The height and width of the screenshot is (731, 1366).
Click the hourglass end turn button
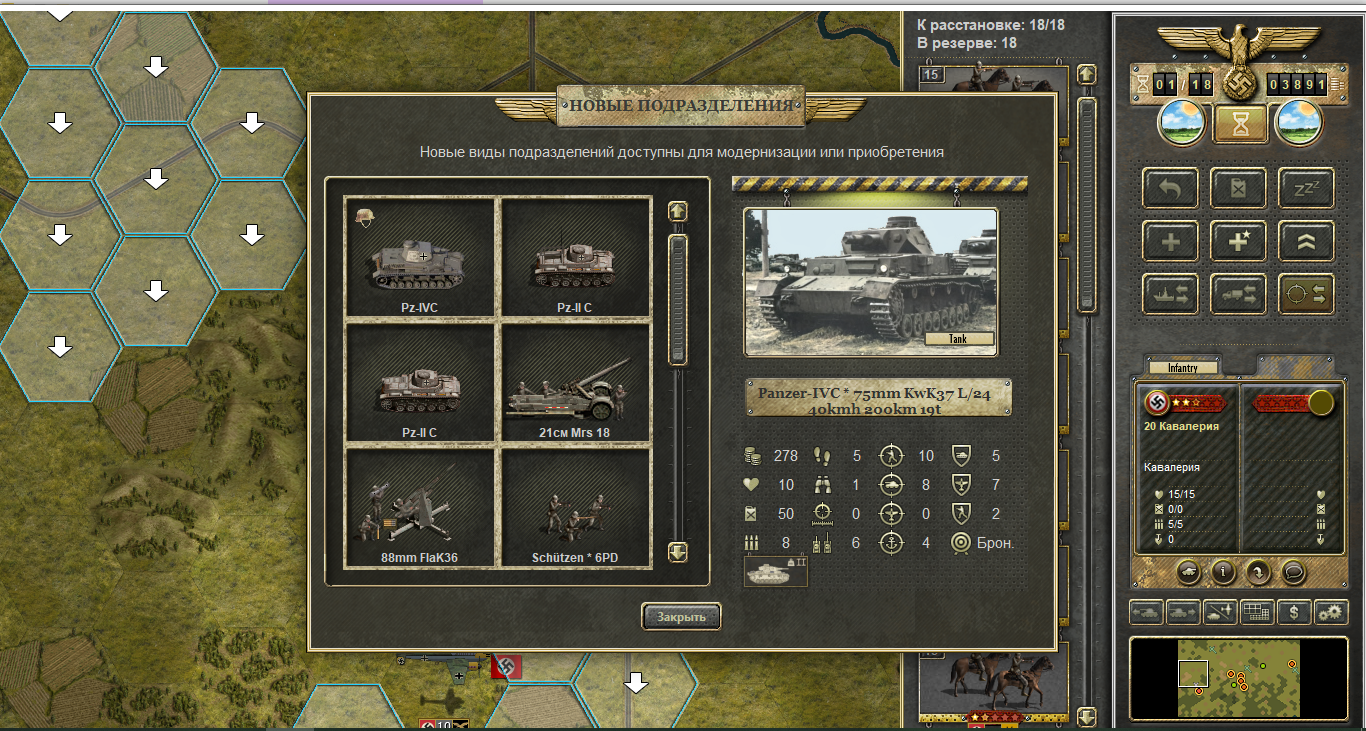point(1240,124)
